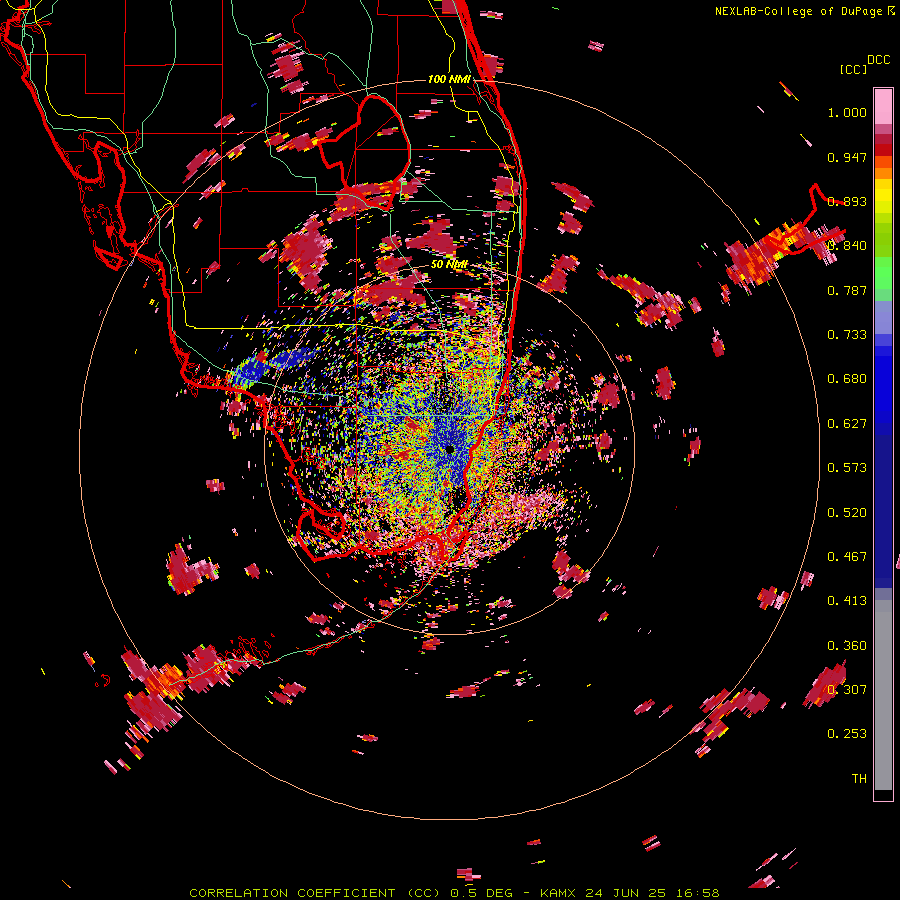The height and width of the screenshot is (900, 900).
Task: Select the 0.360 scale value
Action: 847,646
